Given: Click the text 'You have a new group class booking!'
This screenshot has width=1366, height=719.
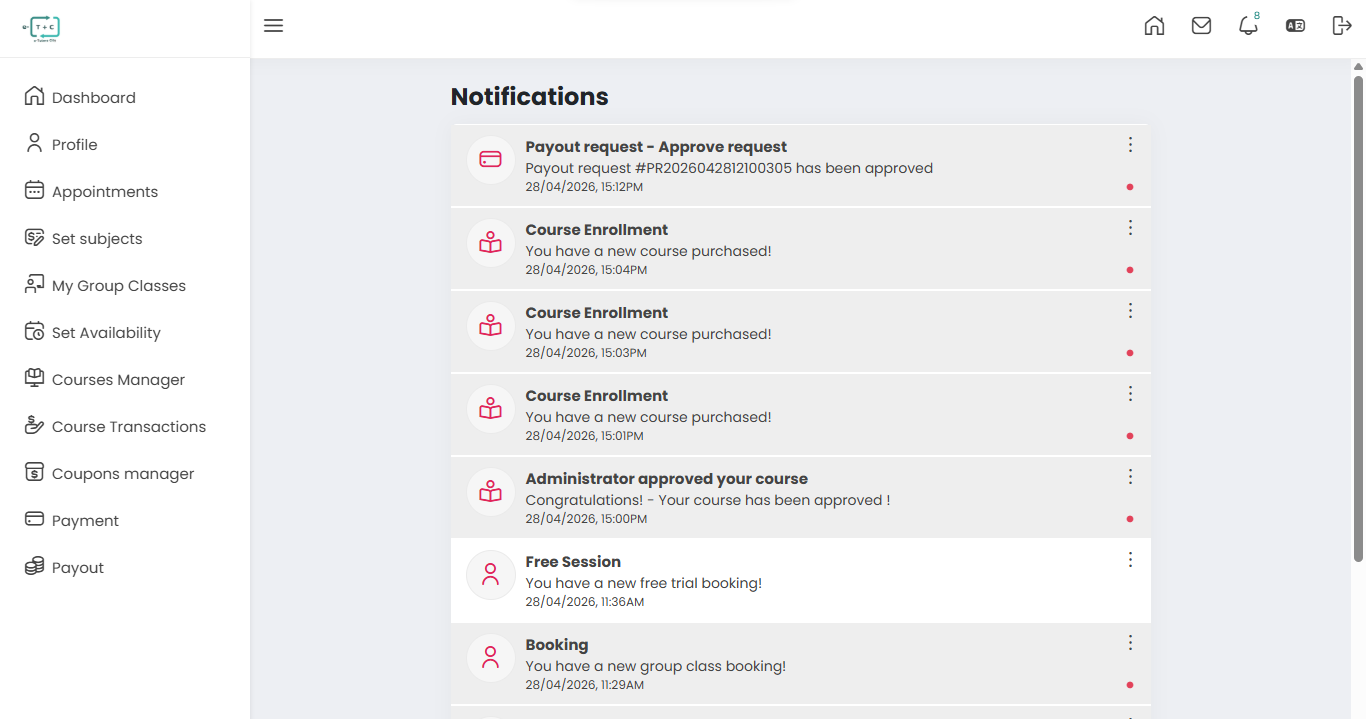Looking at the screenshot, I should click(x=656, y=666).
